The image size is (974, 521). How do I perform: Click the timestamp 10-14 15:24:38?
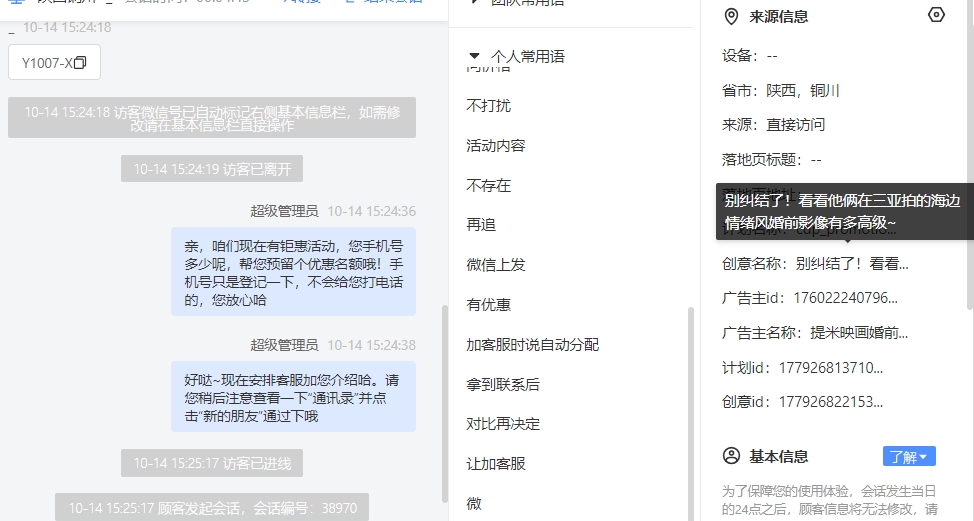pos(371,345)
